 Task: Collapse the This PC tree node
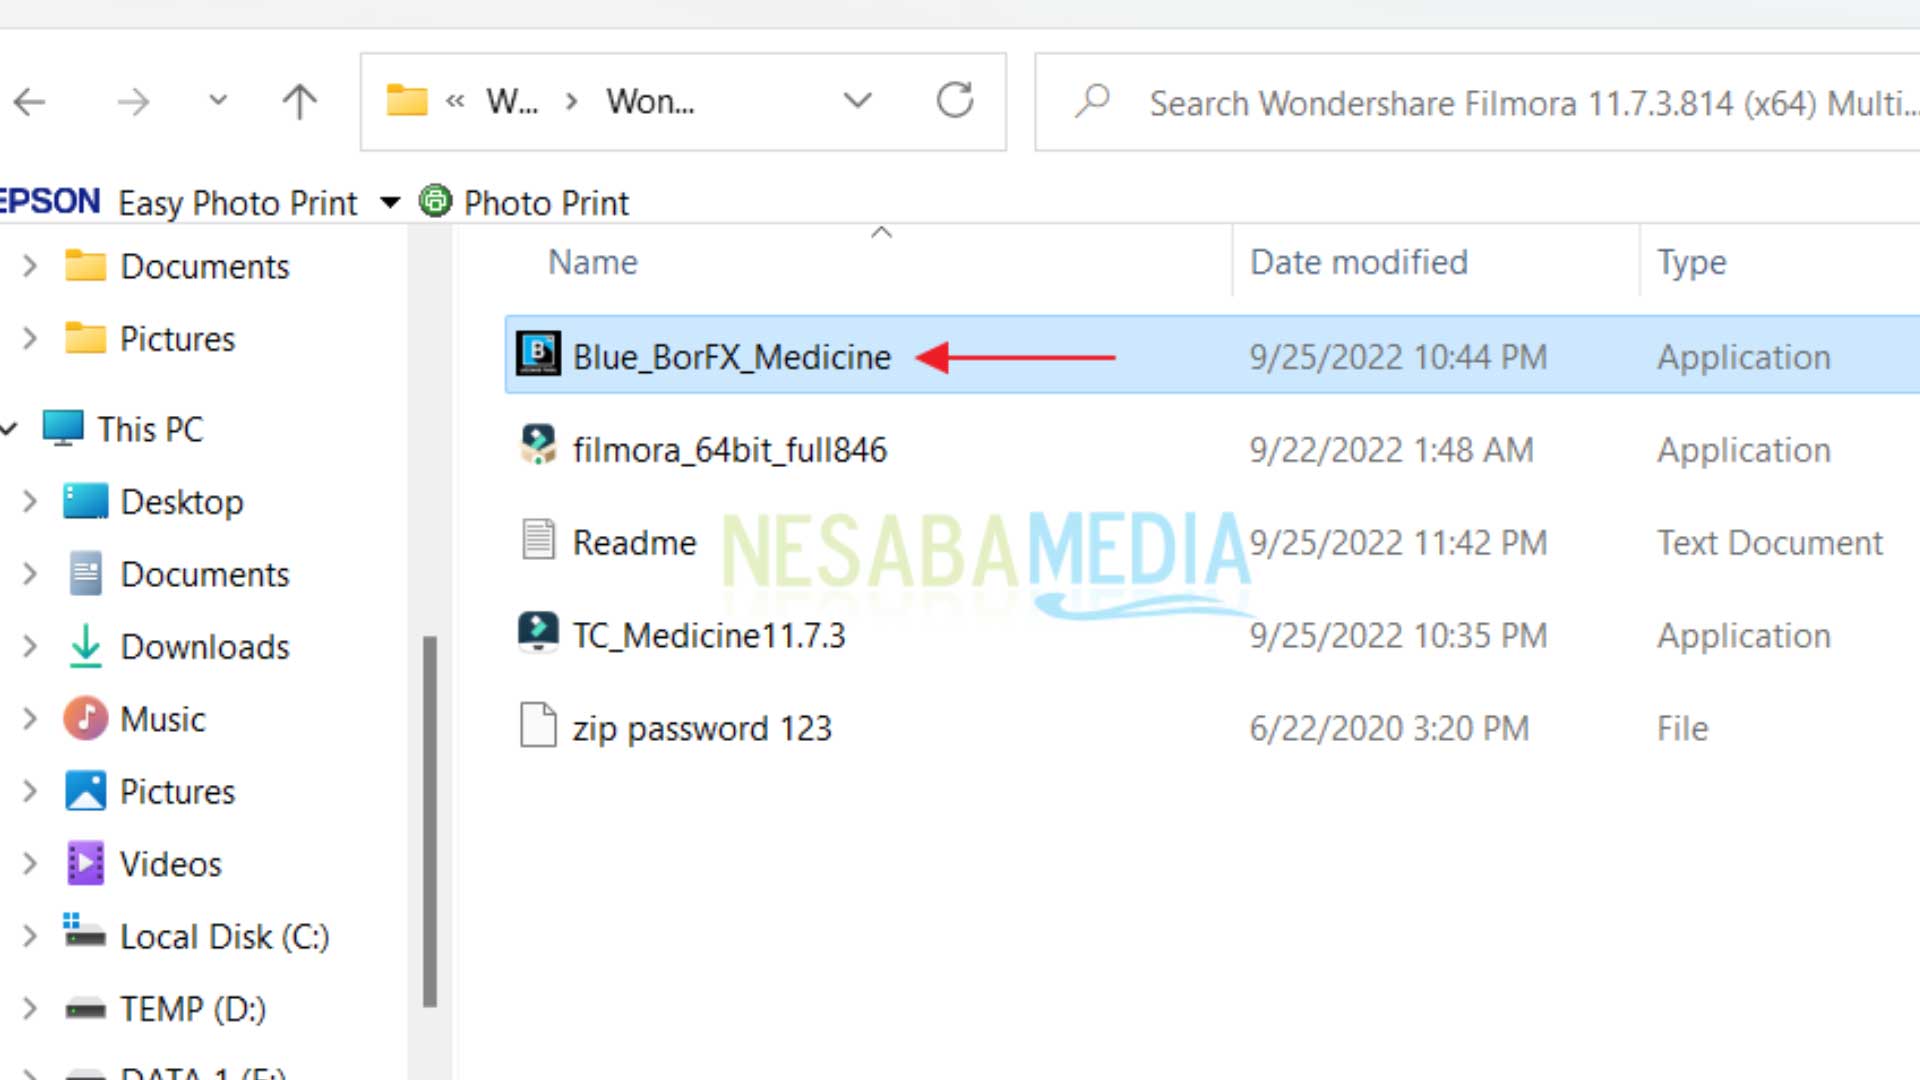click(x=9, y=429)
